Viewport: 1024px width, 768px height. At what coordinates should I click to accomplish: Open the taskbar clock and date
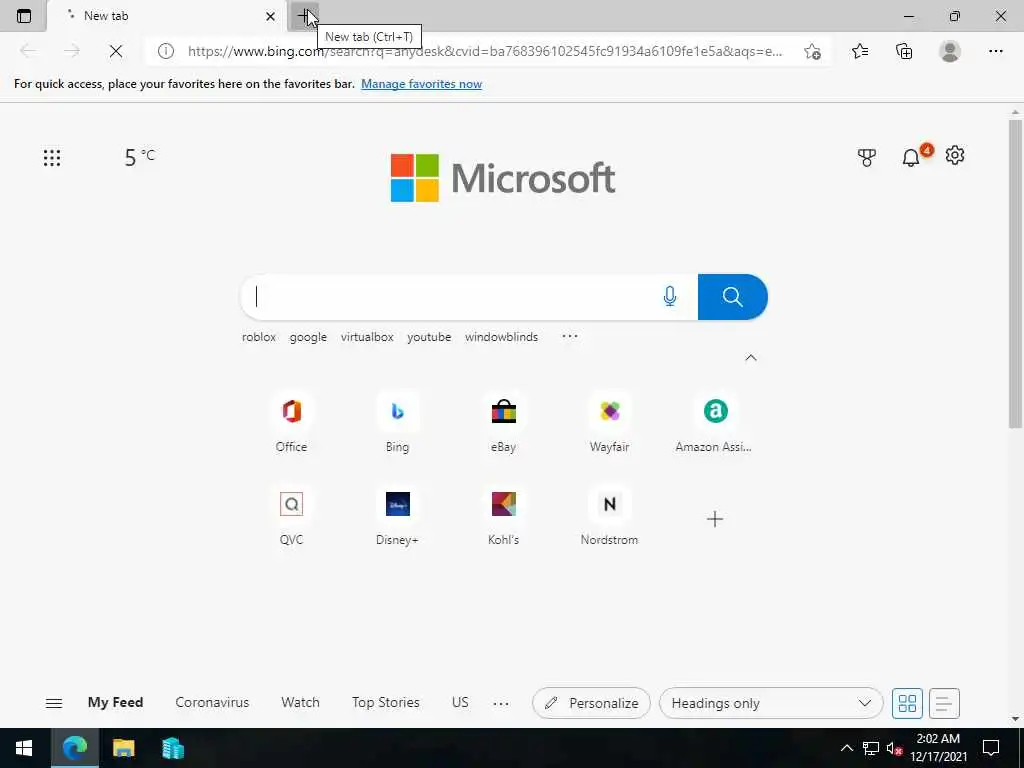(938, 748)
